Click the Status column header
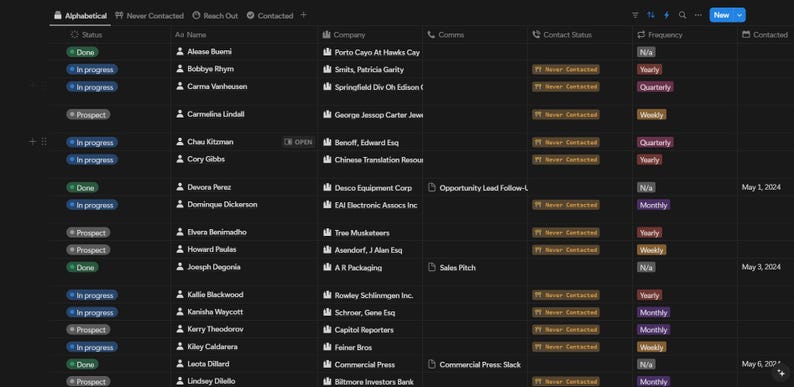This screenshot has height=387, width=794. pos(86,35)
